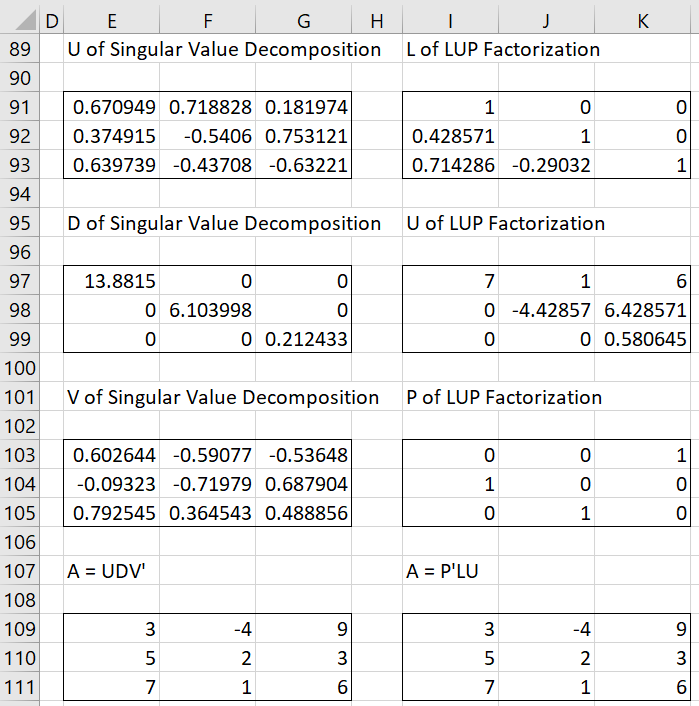Select 'L of LUP Factorization' heading cell
Screen dimensions: 699x706
503,49
